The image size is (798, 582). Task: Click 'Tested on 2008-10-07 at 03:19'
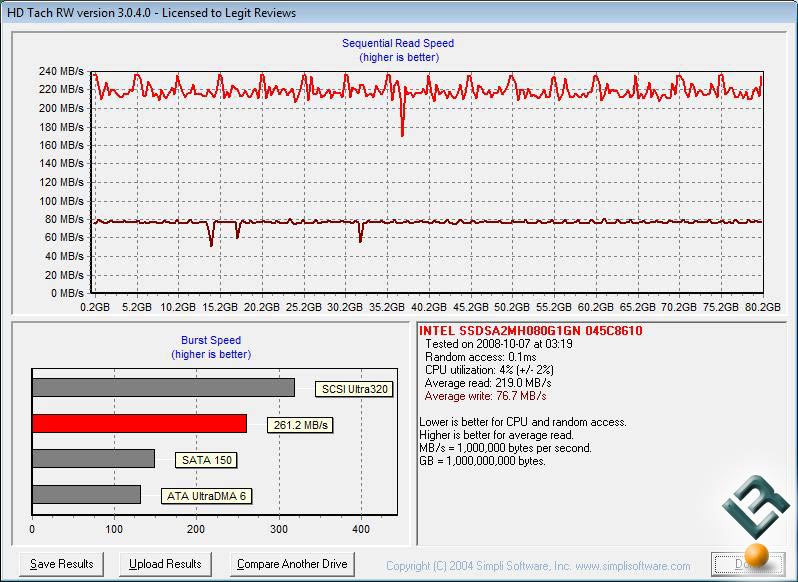(499, 344)
